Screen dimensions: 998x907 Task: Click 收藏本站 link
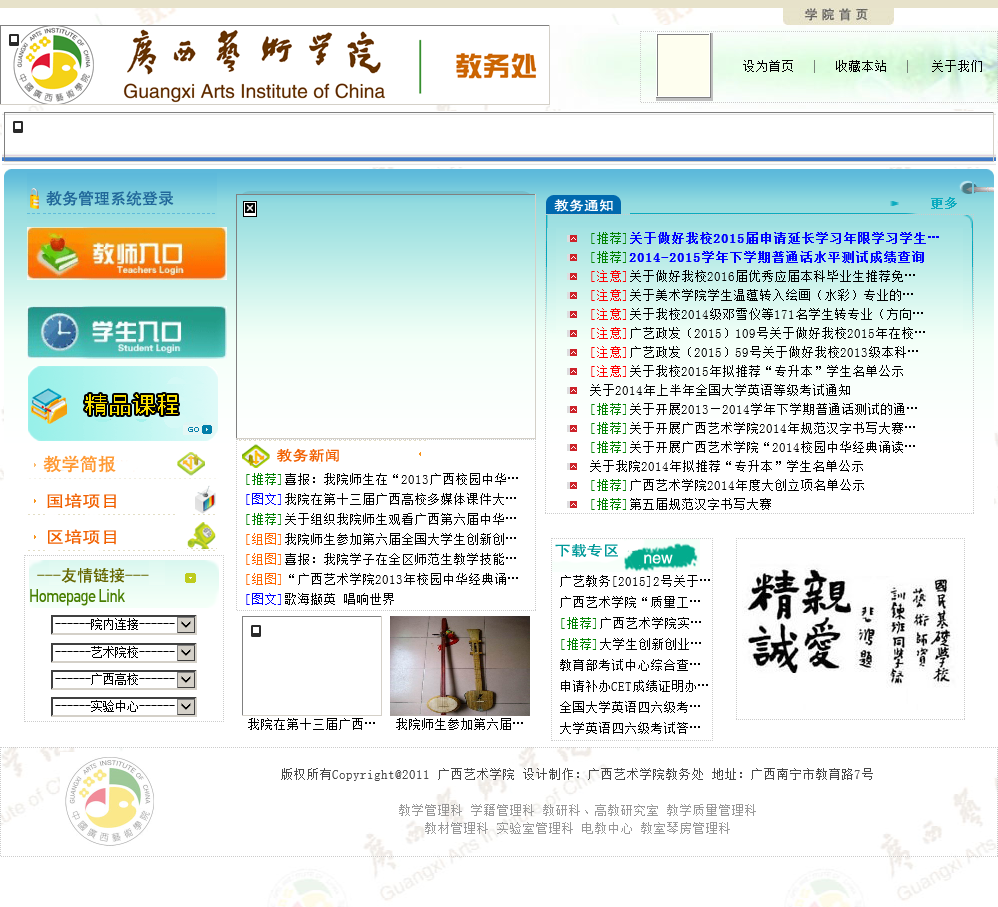click(x=861, y=66)
